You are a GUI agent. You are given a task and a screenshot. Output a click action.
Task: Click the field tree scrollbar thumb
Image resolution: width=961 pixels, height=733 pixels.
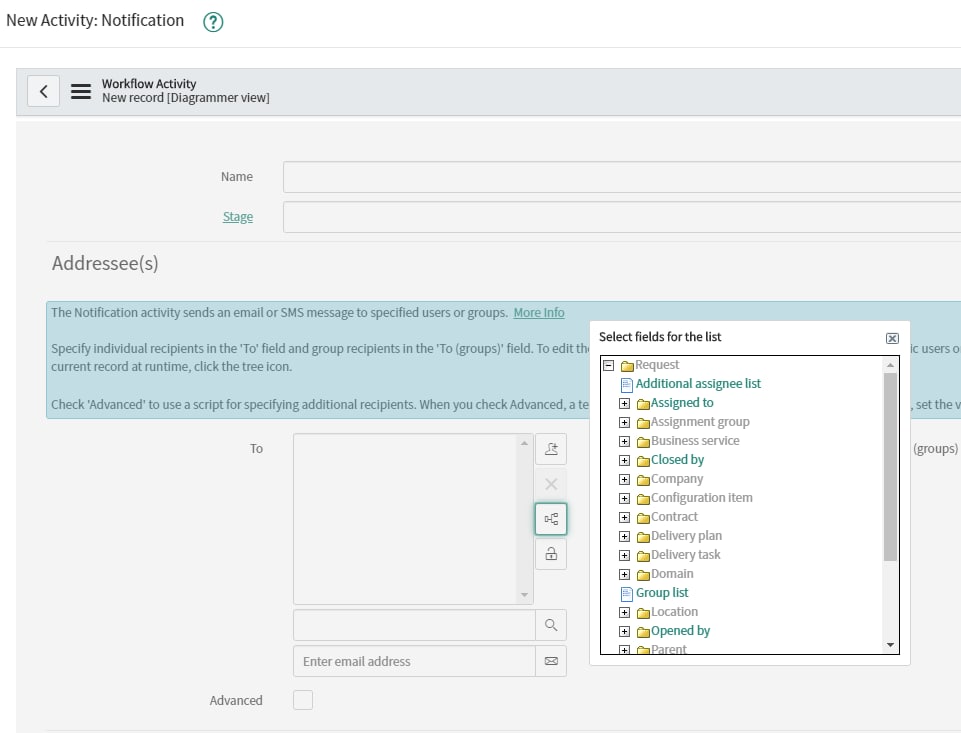coord(890,466)
